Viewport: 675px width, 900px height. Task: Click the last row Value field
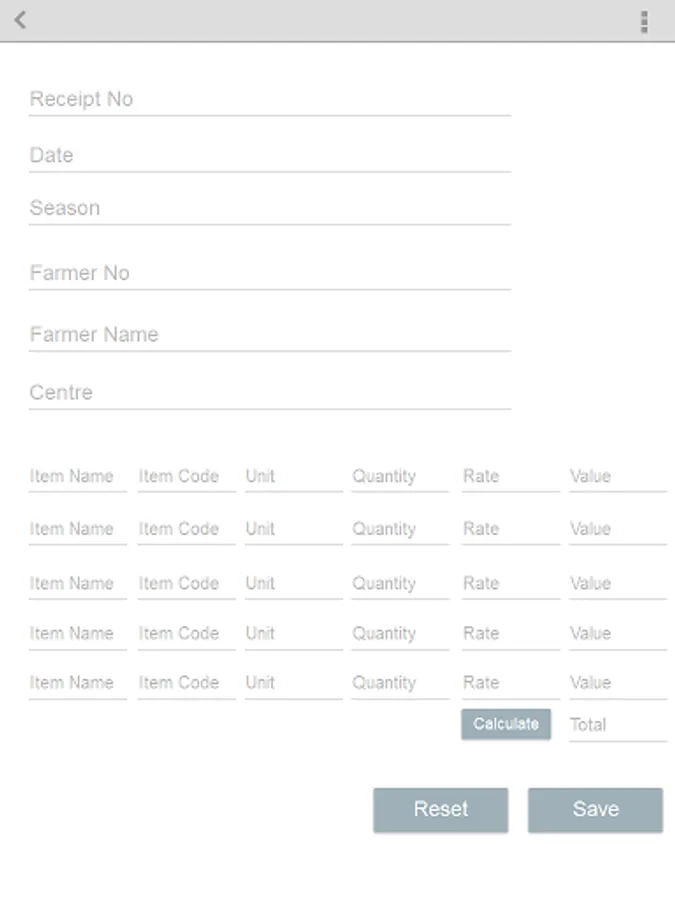click(617, 683)
